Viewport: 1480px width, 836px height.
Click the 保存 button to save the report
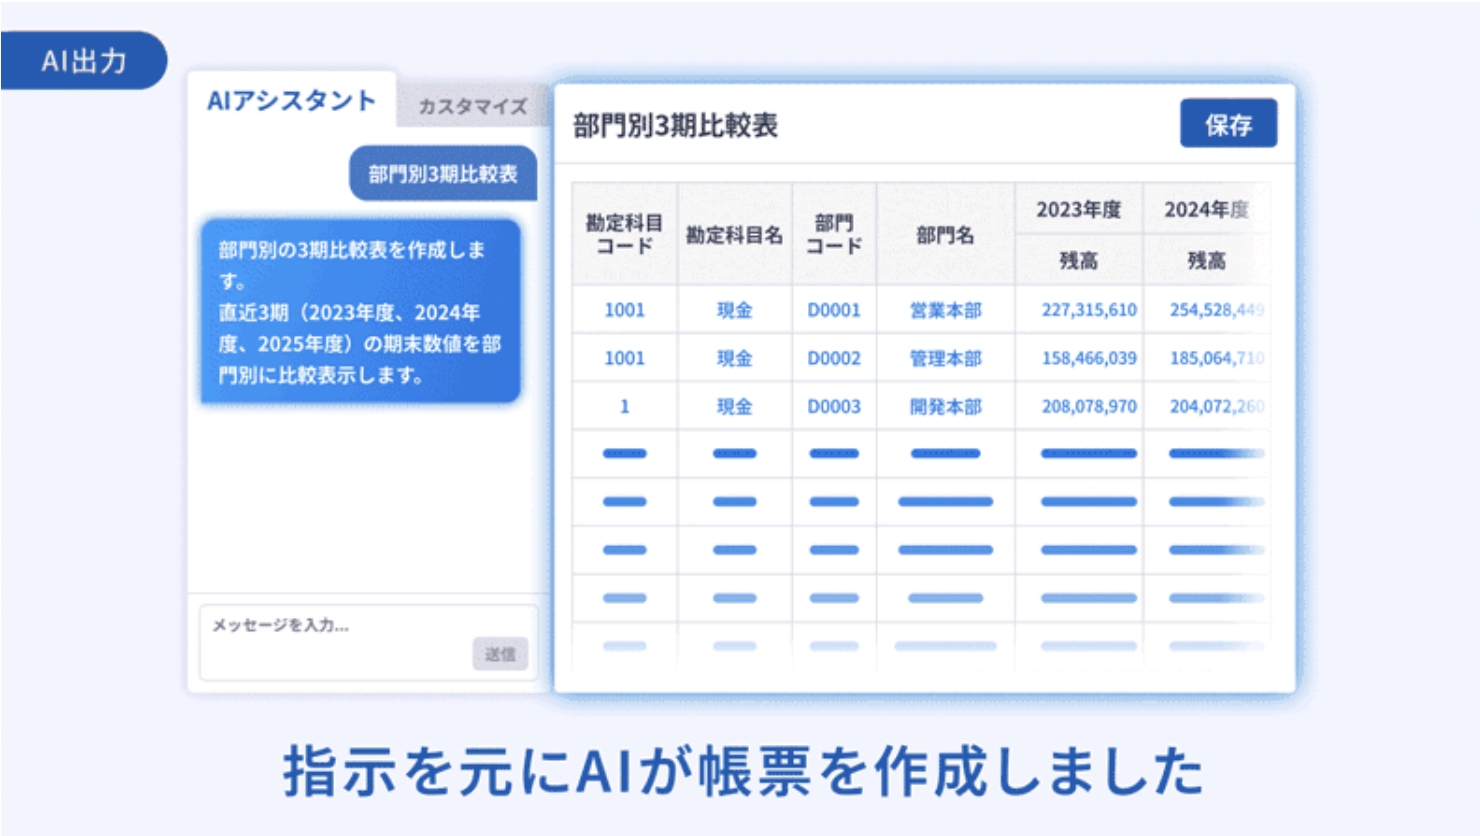coord(1229,123)
